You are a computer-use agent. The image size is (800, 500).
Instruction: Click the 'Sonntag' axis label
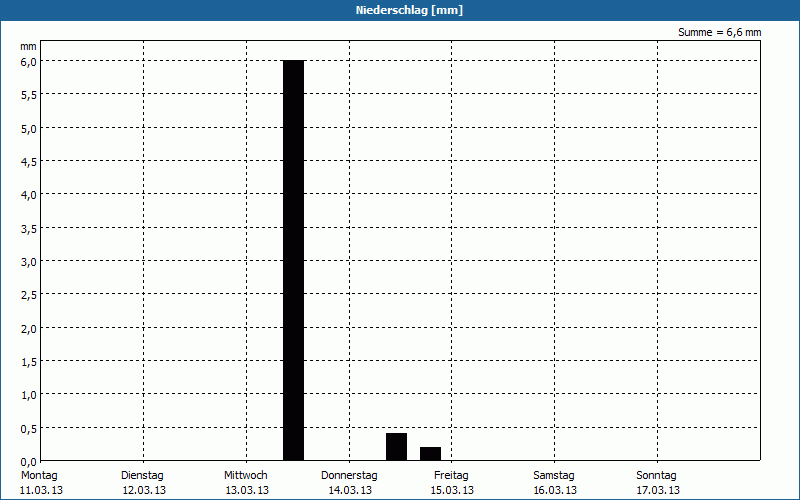tap(657, 476)
